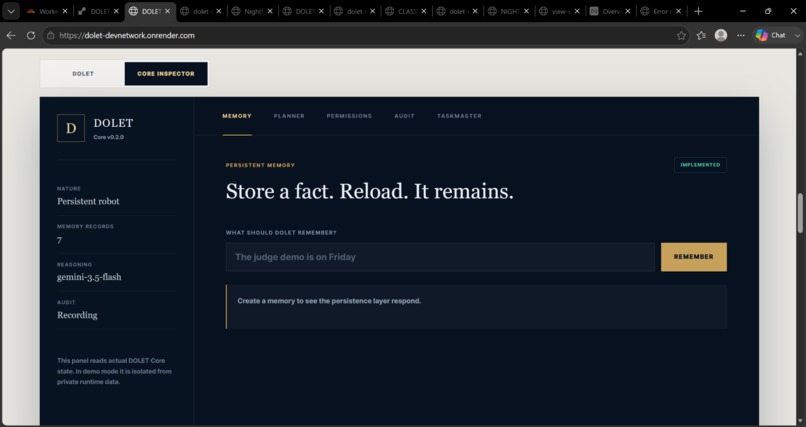This screenshot has height=427, width=806.
Task: Click the gemini-3.5-flash reasoning value
Action: tap(89, 277)
